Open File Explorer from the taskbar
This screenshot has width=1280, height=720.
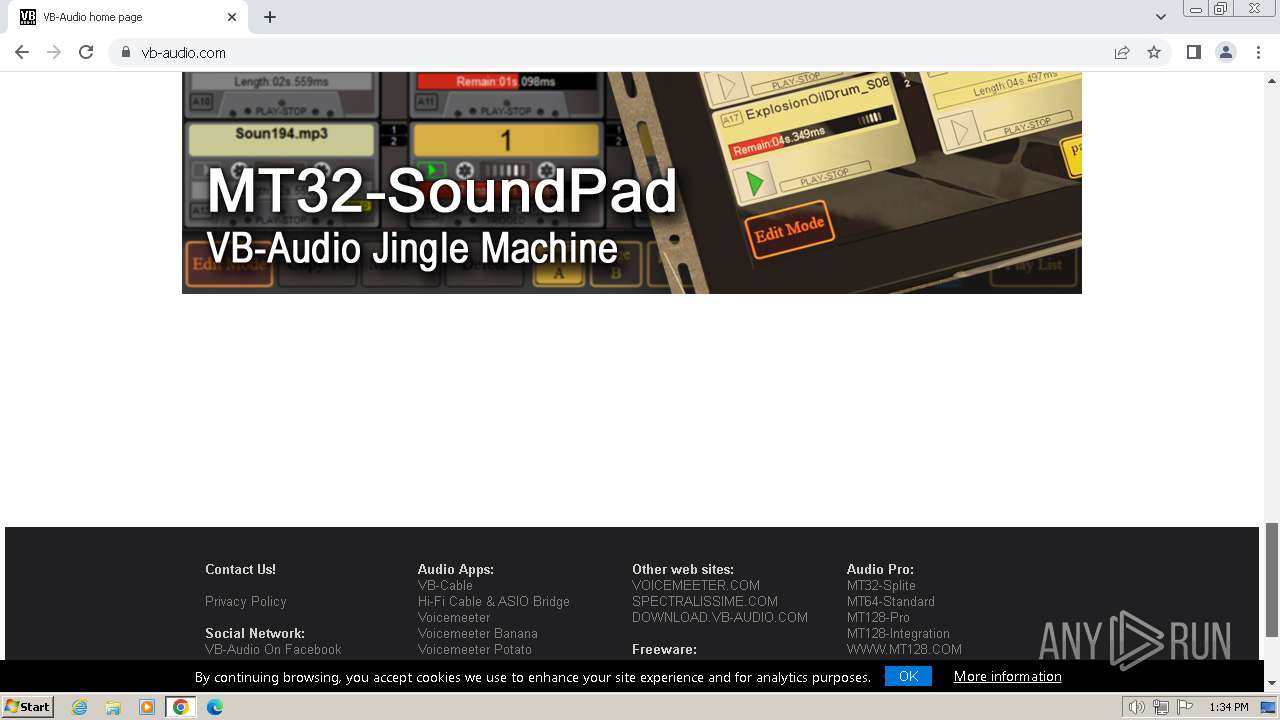coord(113,707)
